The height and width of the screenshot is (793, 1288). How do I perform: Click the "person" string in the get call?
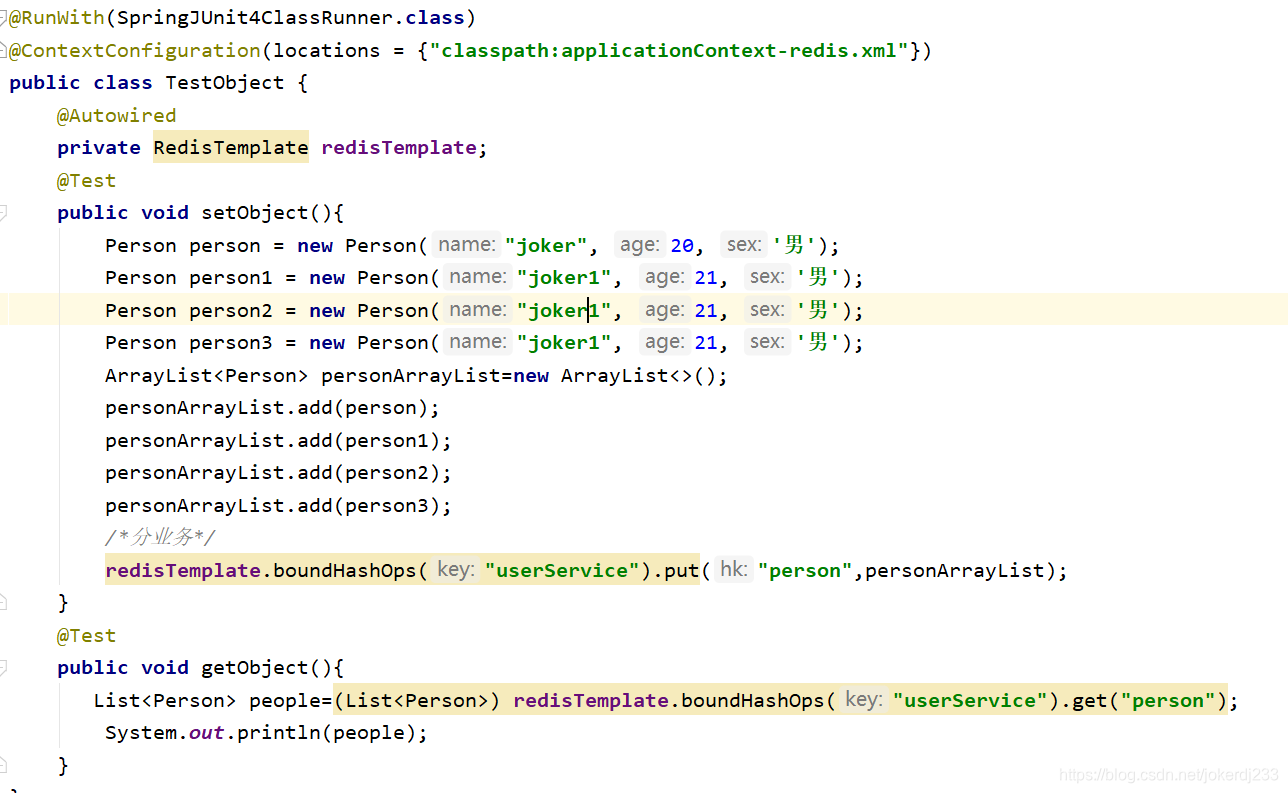click(x=1168, y=700)
